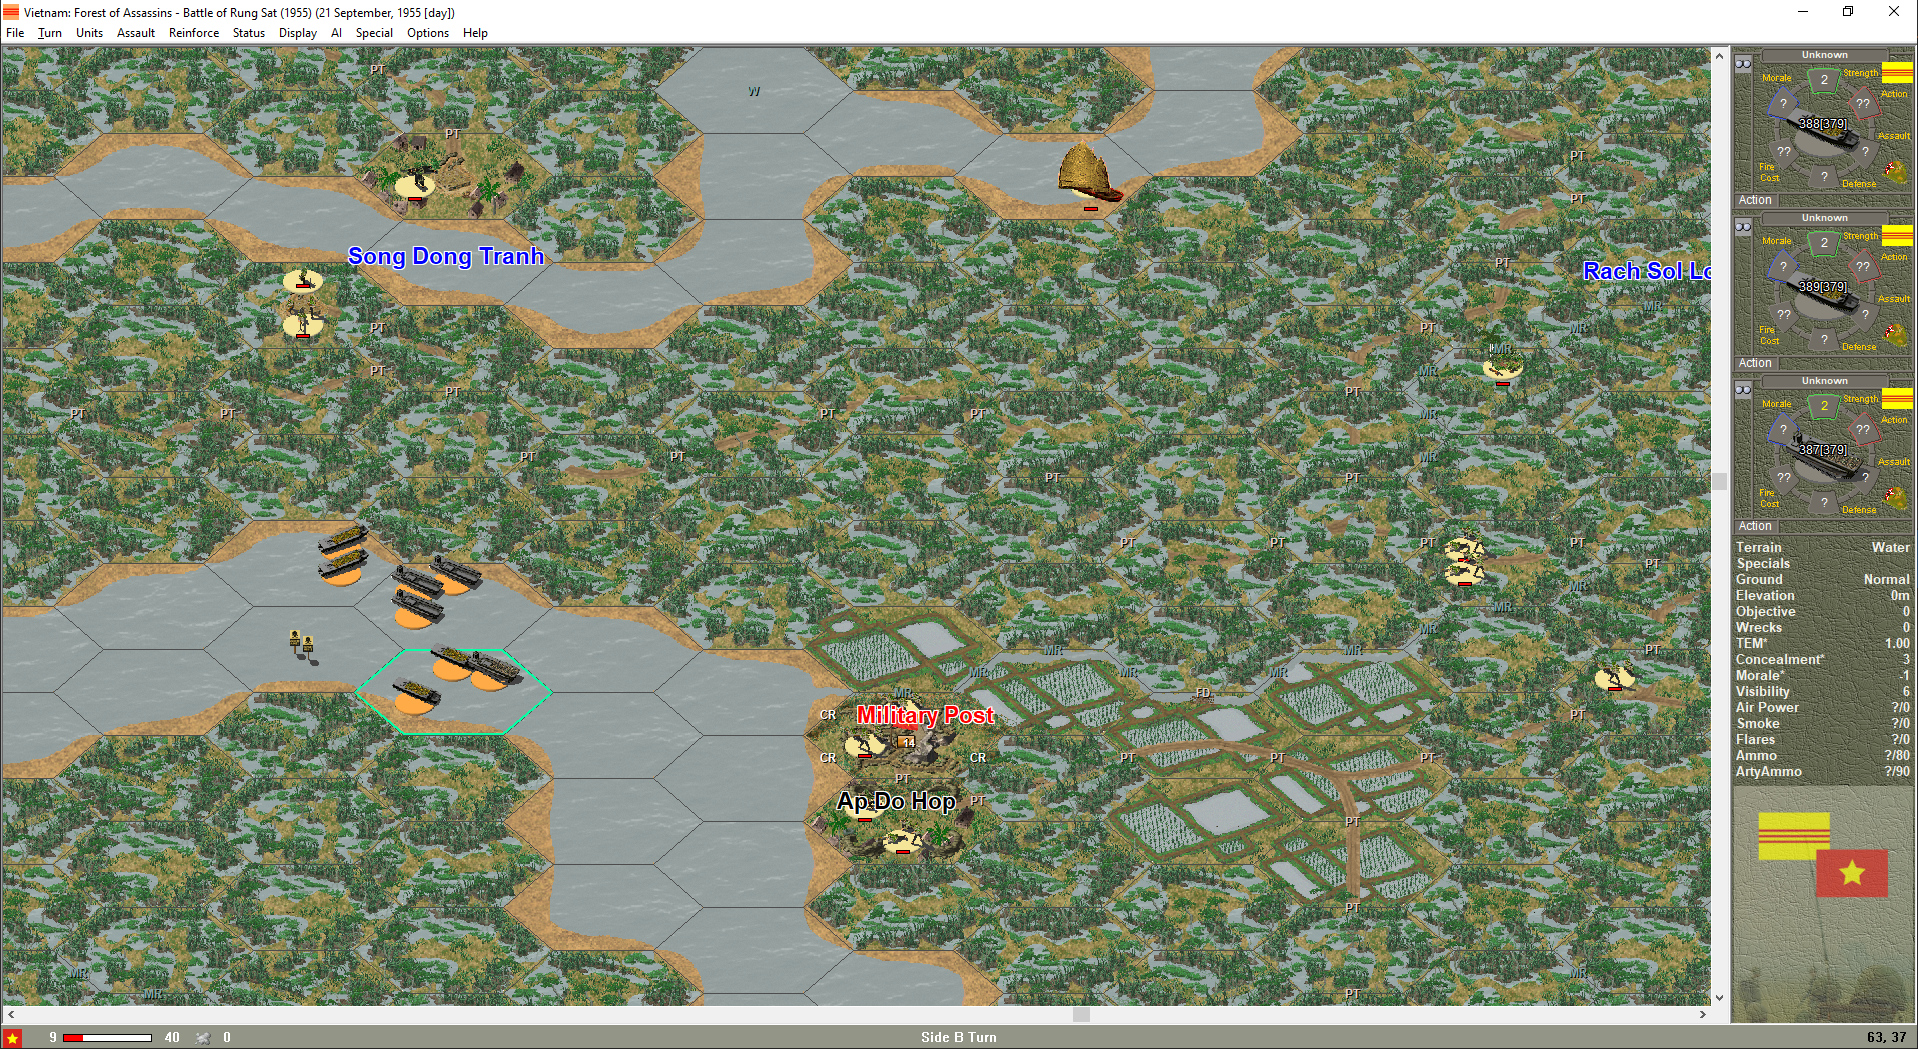Click the Song Dong Tranh map label
The height and width of the screenshot is (1049, 1918).
pyautogui.click(x=446, y=256)
